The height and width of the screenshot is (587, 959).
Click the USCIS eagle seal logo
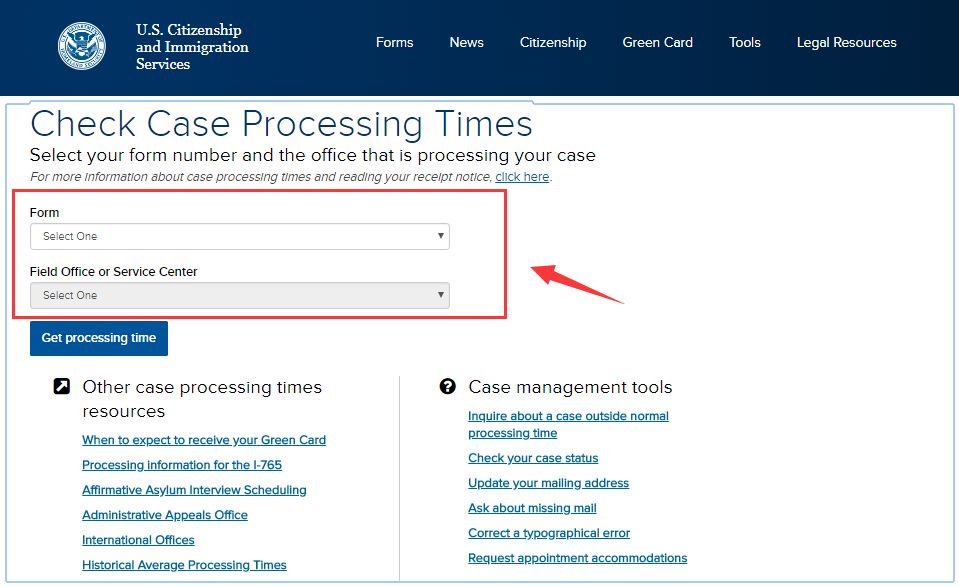(x=83, y=46)
